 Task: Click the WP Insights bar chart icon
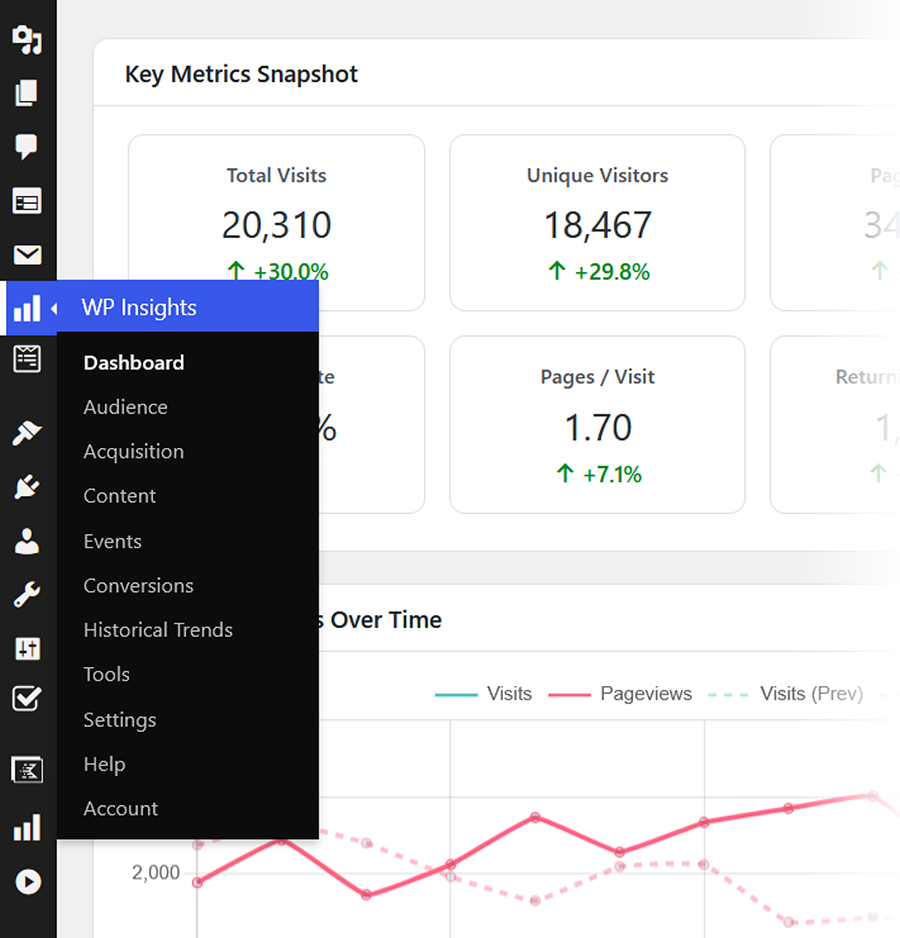click(x=27, y=308)
